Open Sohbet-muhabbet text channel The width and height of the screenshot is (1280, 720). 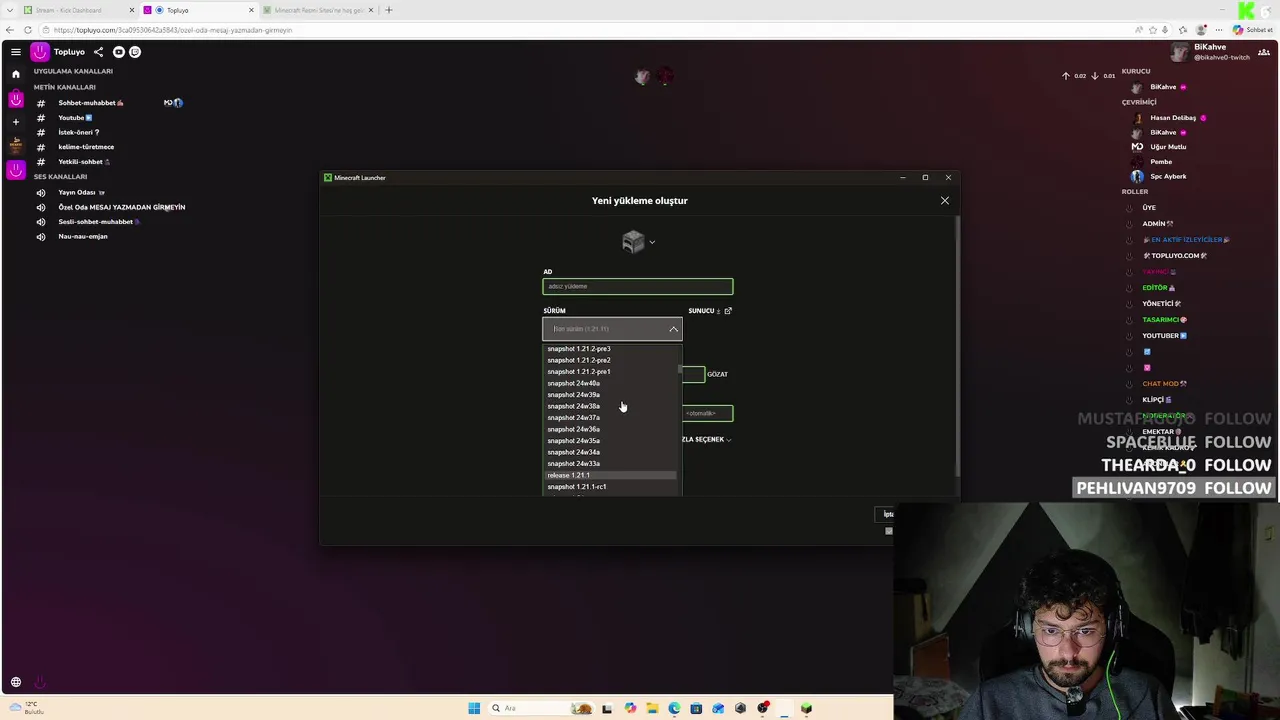click(90, 103)
